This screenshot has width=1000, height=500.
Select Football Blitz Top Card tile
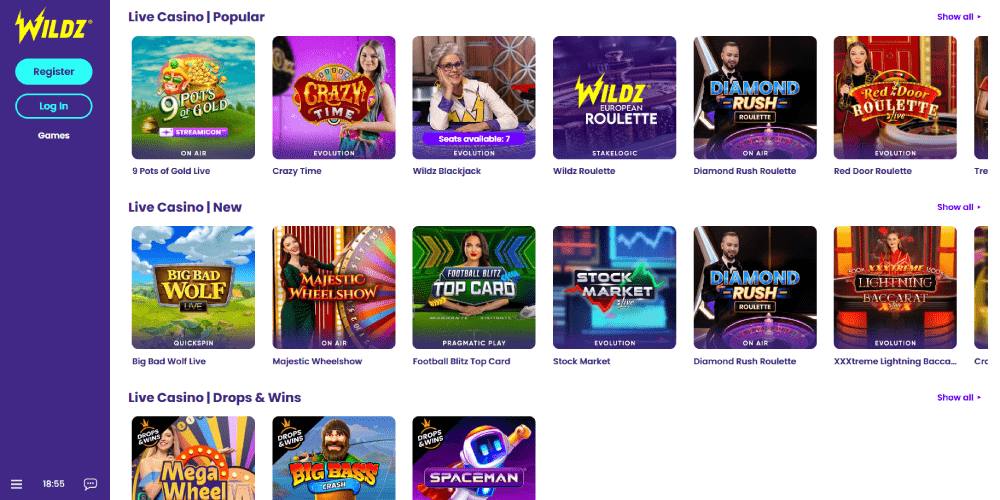(474, 288)
